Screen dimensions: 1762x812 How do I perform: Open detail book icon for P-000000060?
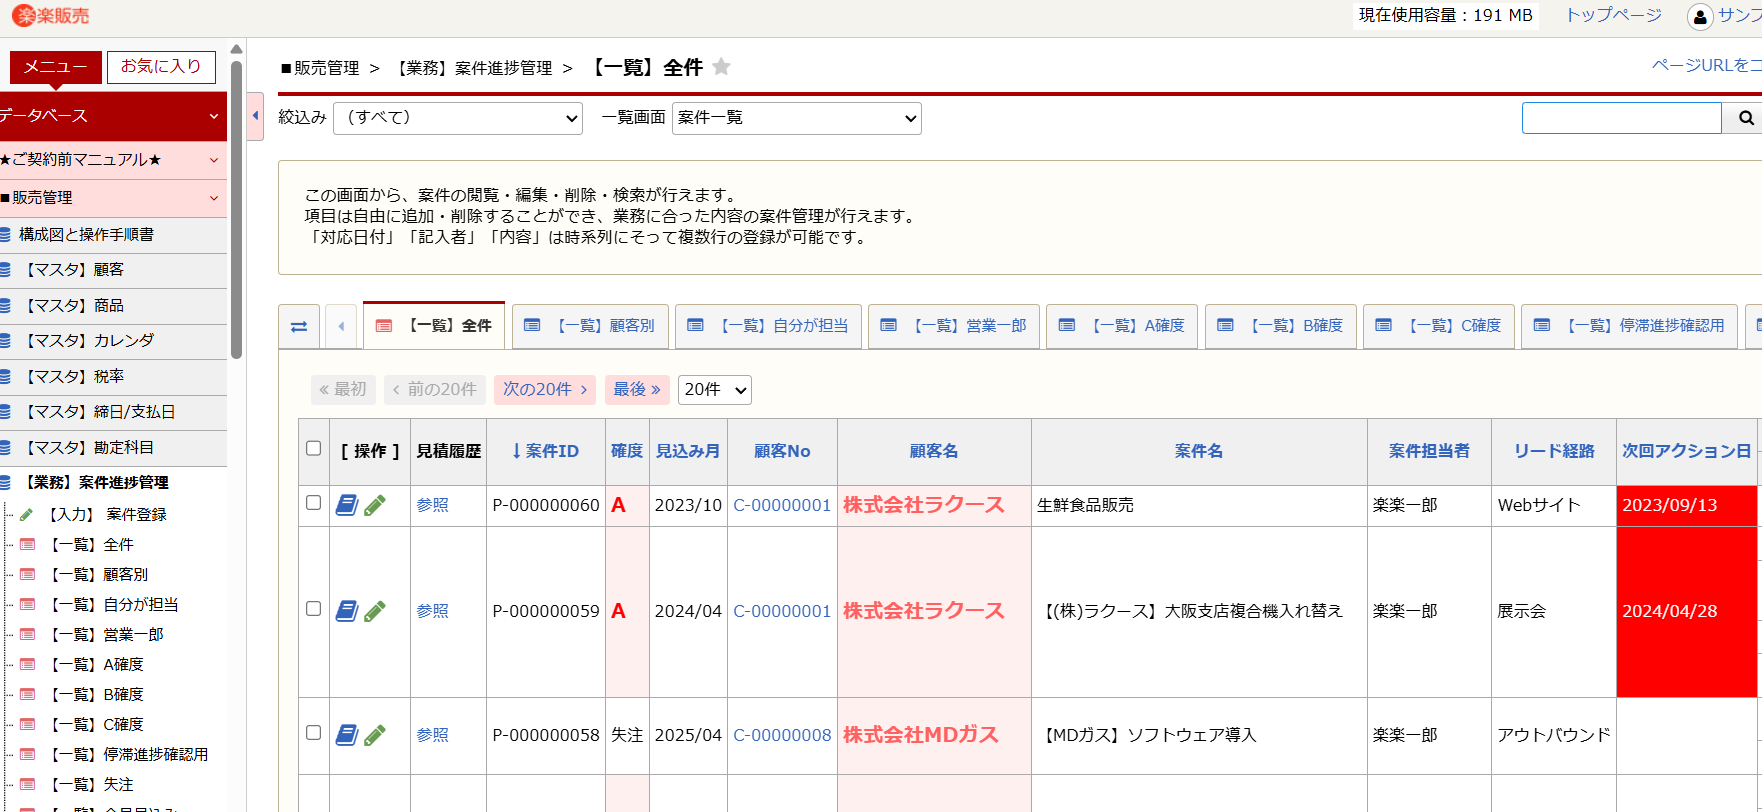click(x=346, y=505)
